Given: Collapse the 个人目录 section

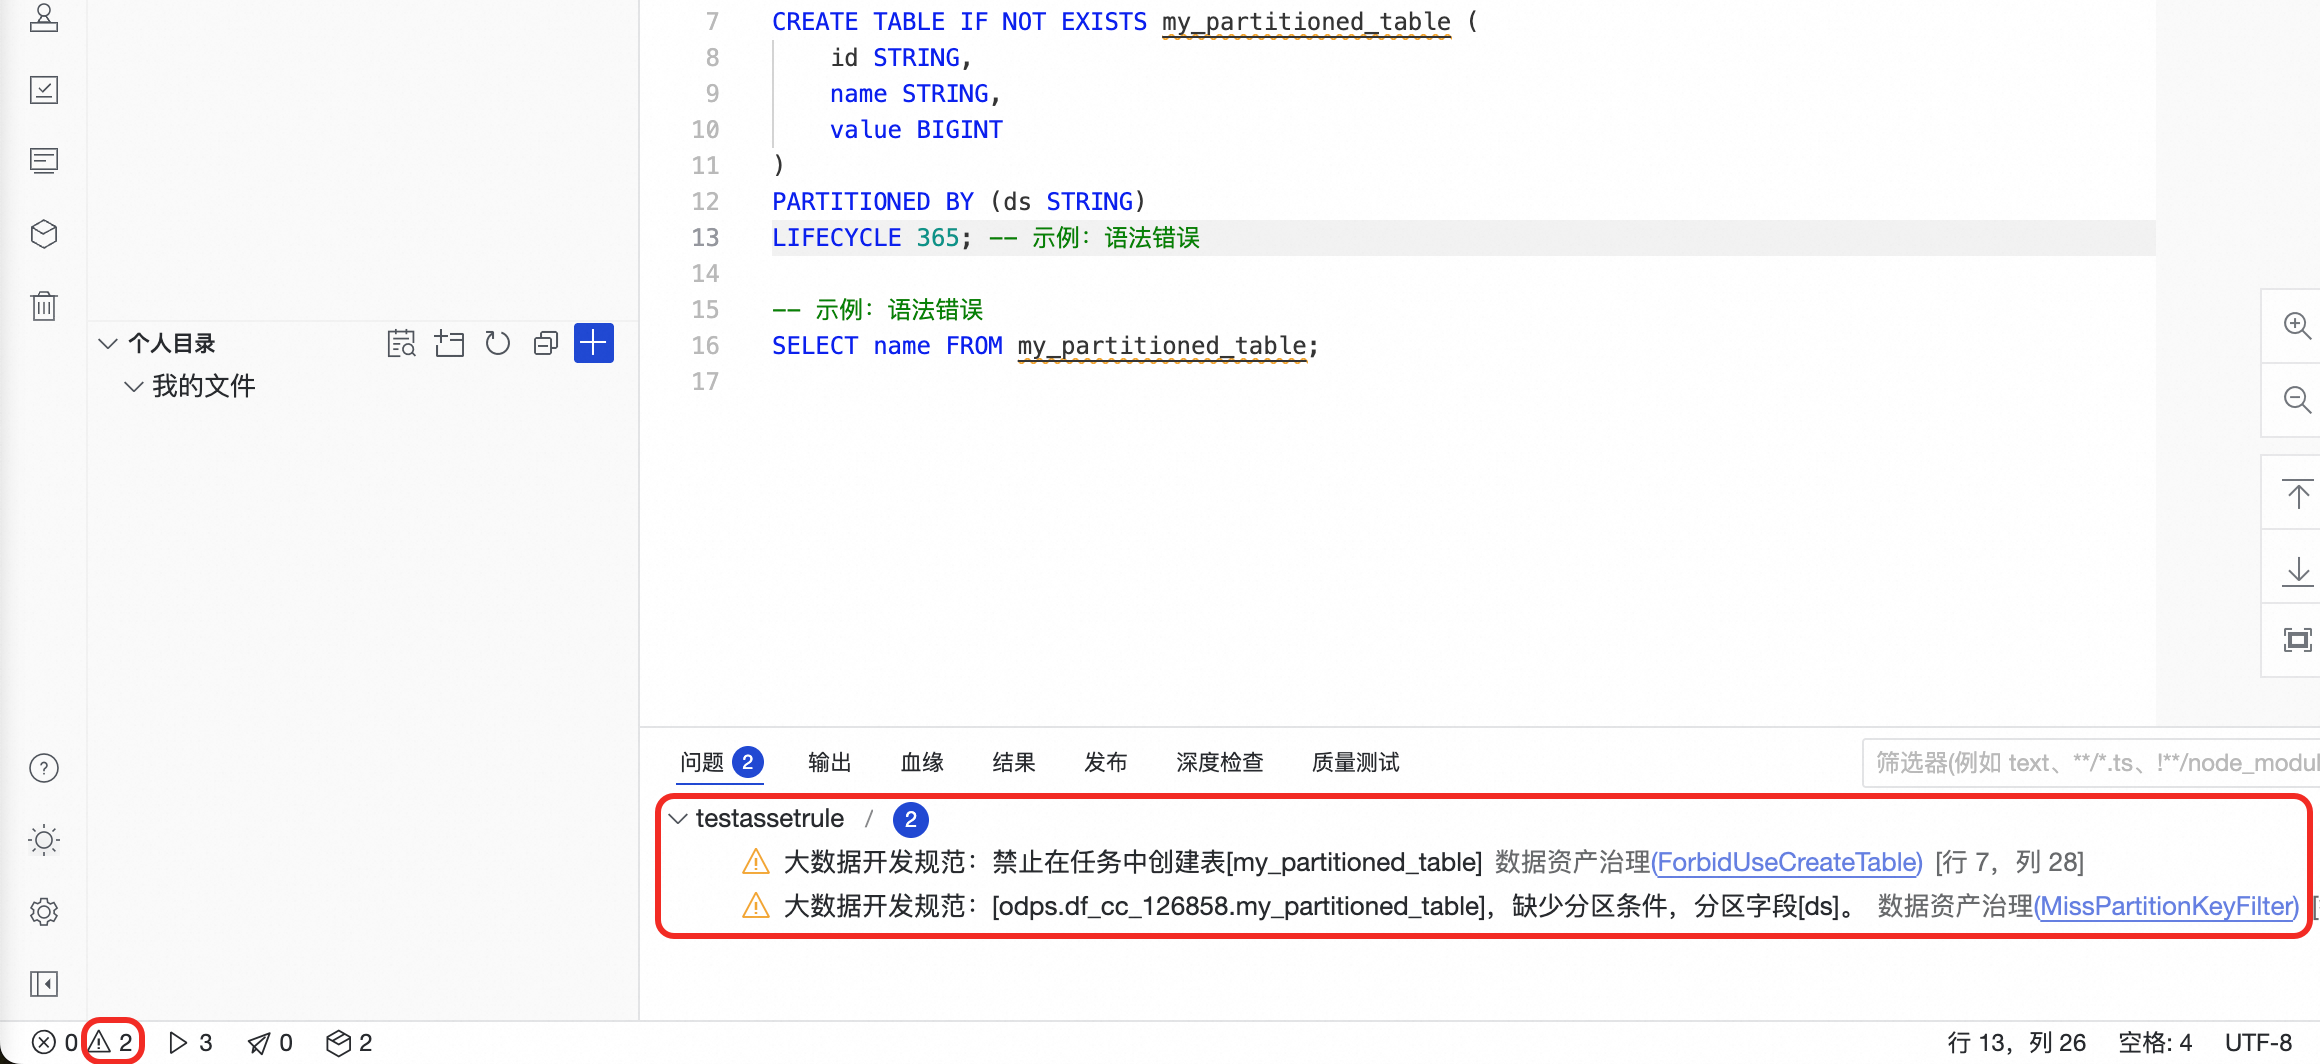Looking at the screenshot, I should [x=108, y=343].
